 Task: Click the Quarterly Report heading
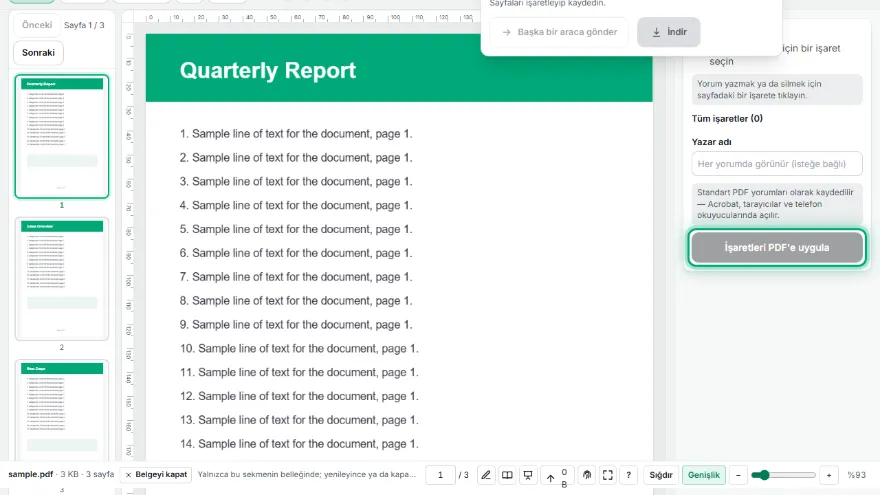point(268,71)
